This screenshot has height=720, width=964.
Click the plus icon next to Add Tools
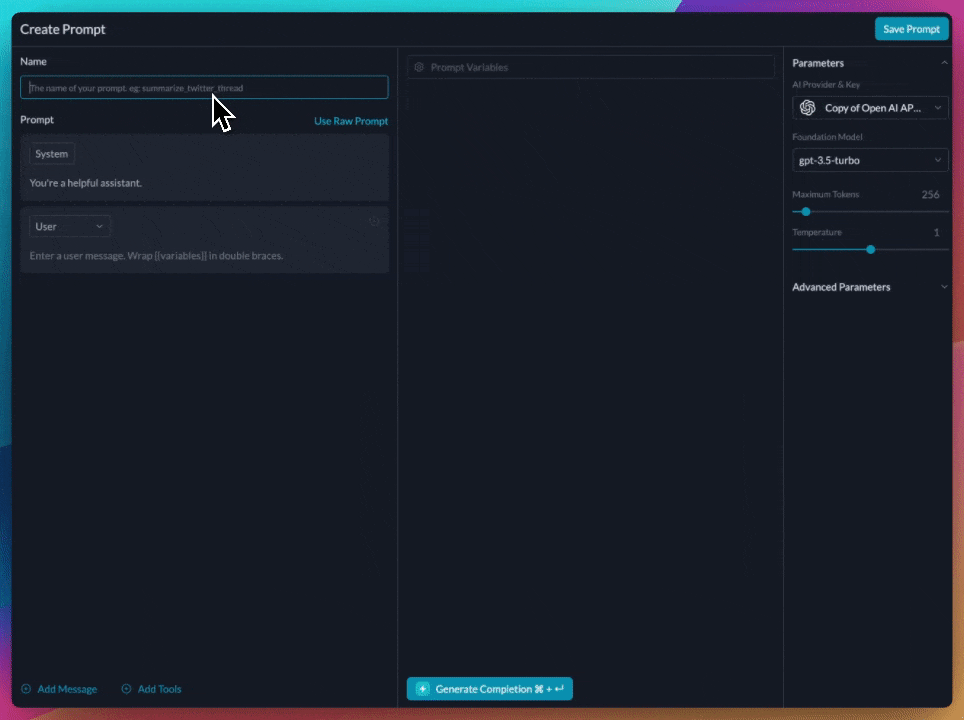(126, 689)
